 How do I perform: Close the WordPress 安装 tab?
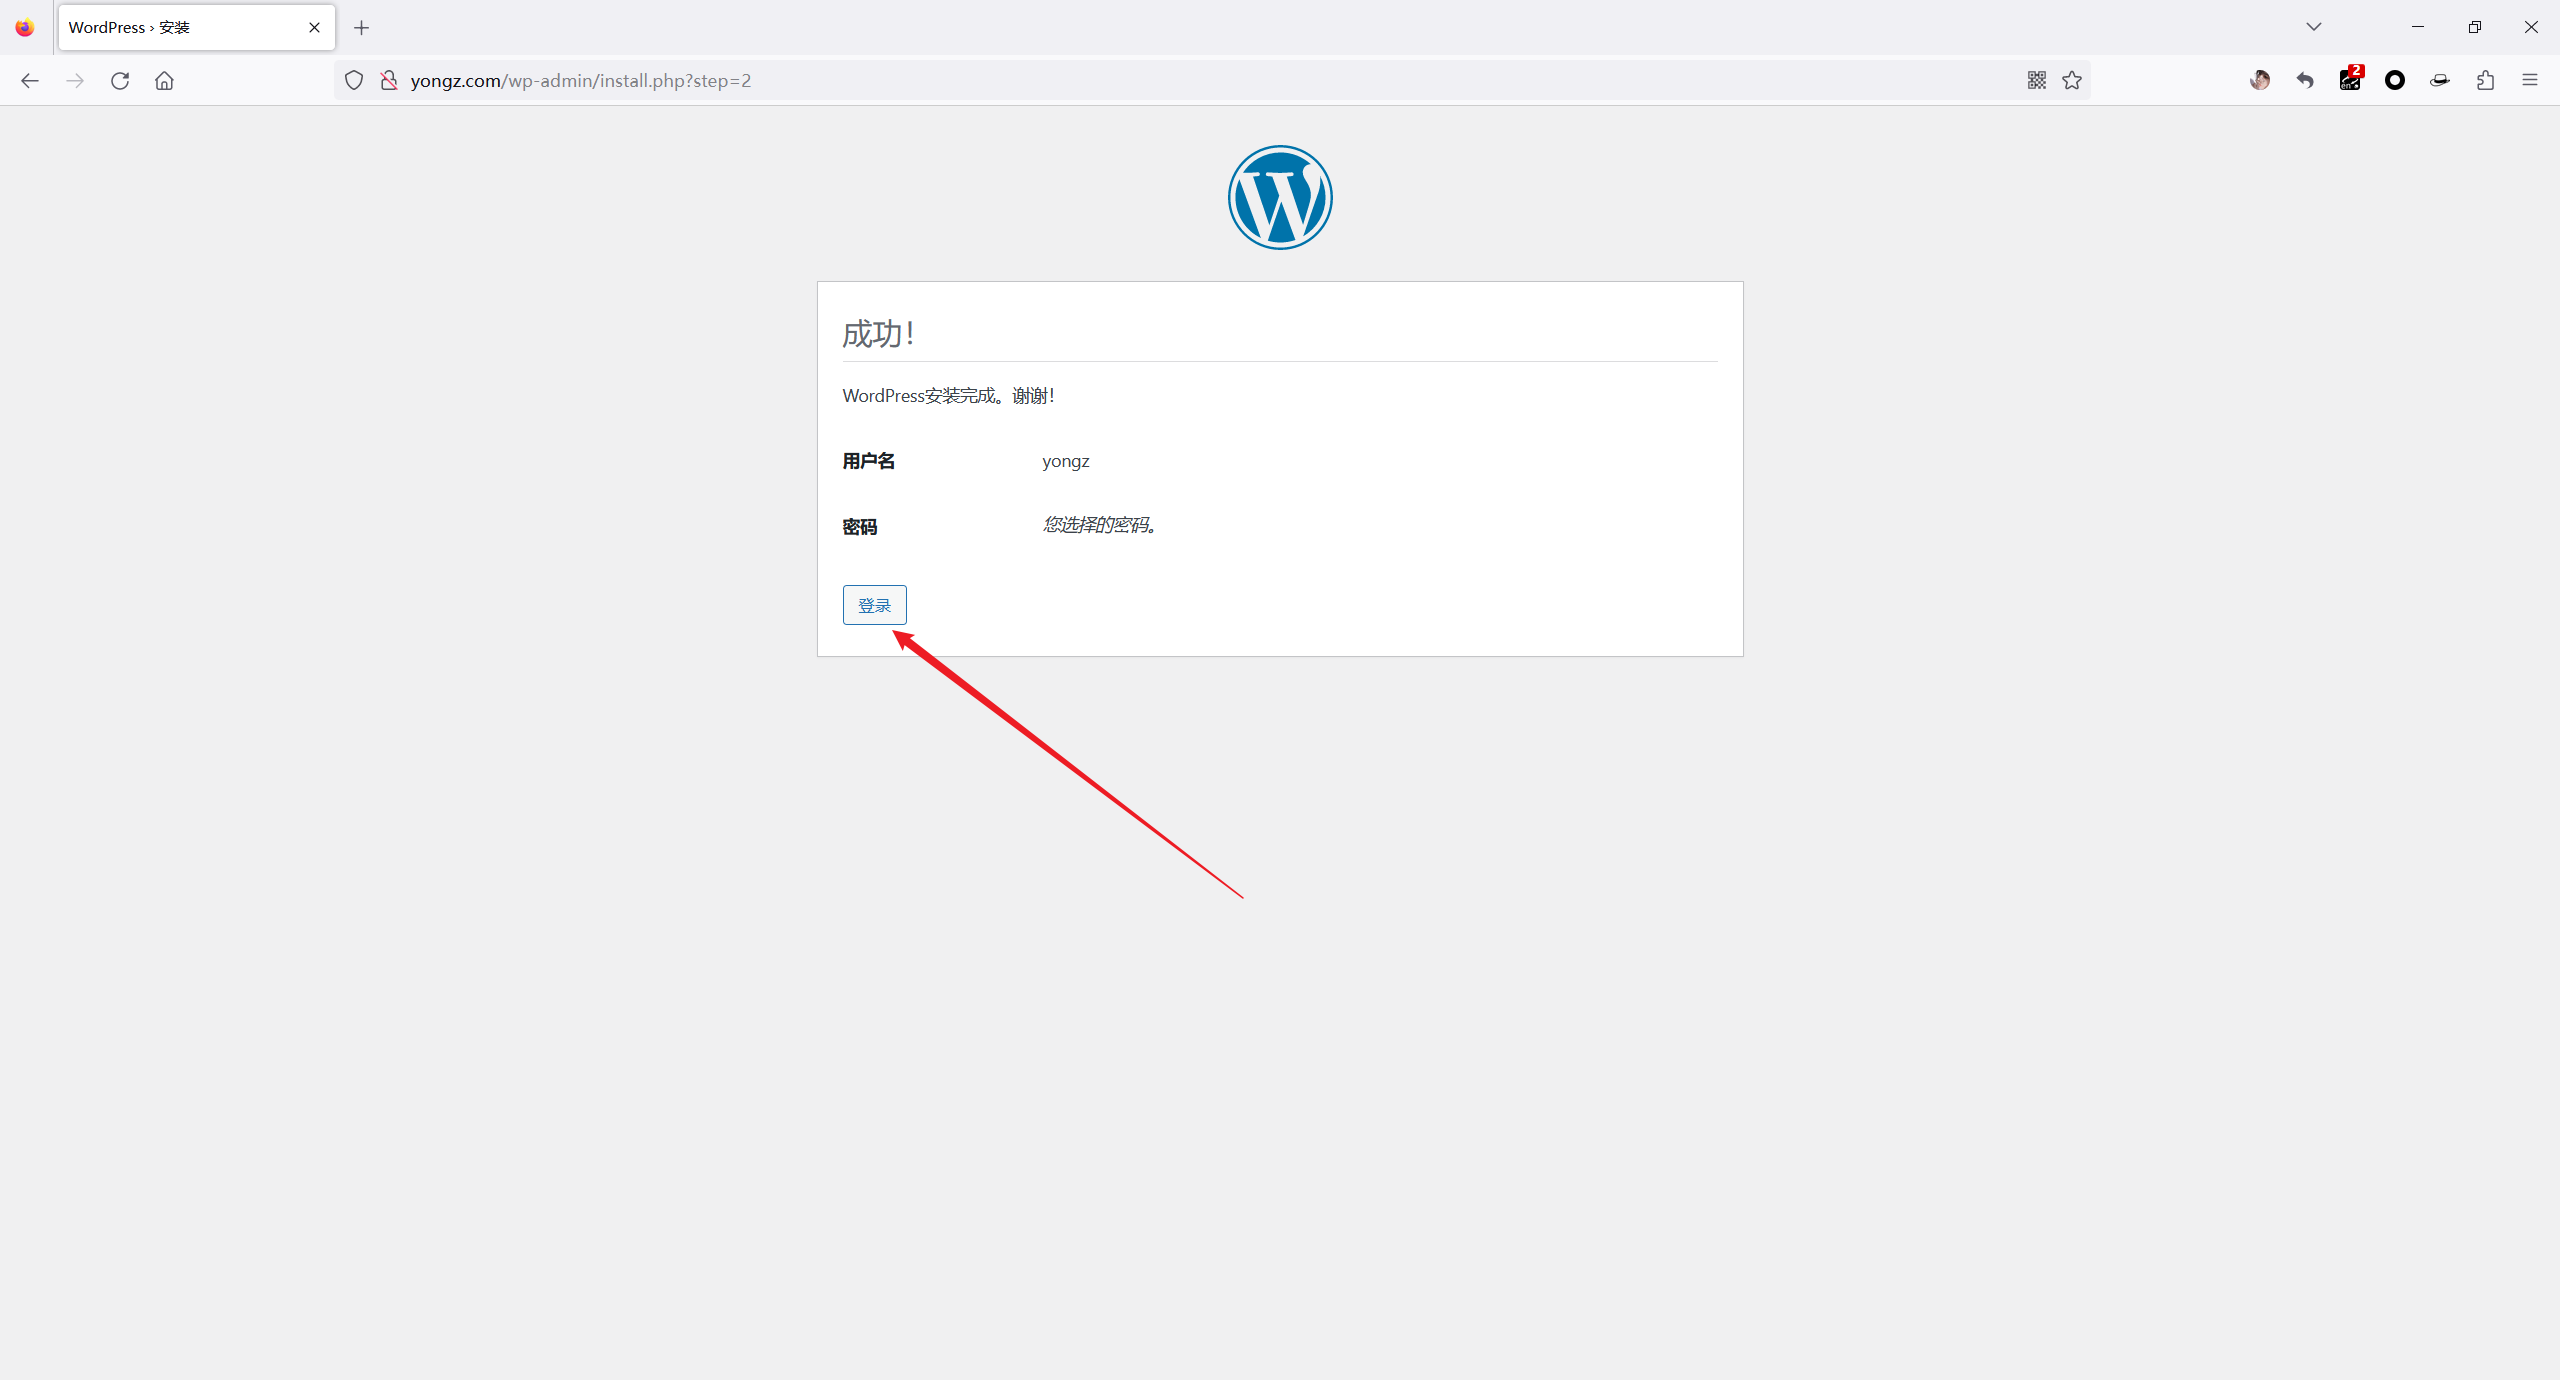(314, 28)
